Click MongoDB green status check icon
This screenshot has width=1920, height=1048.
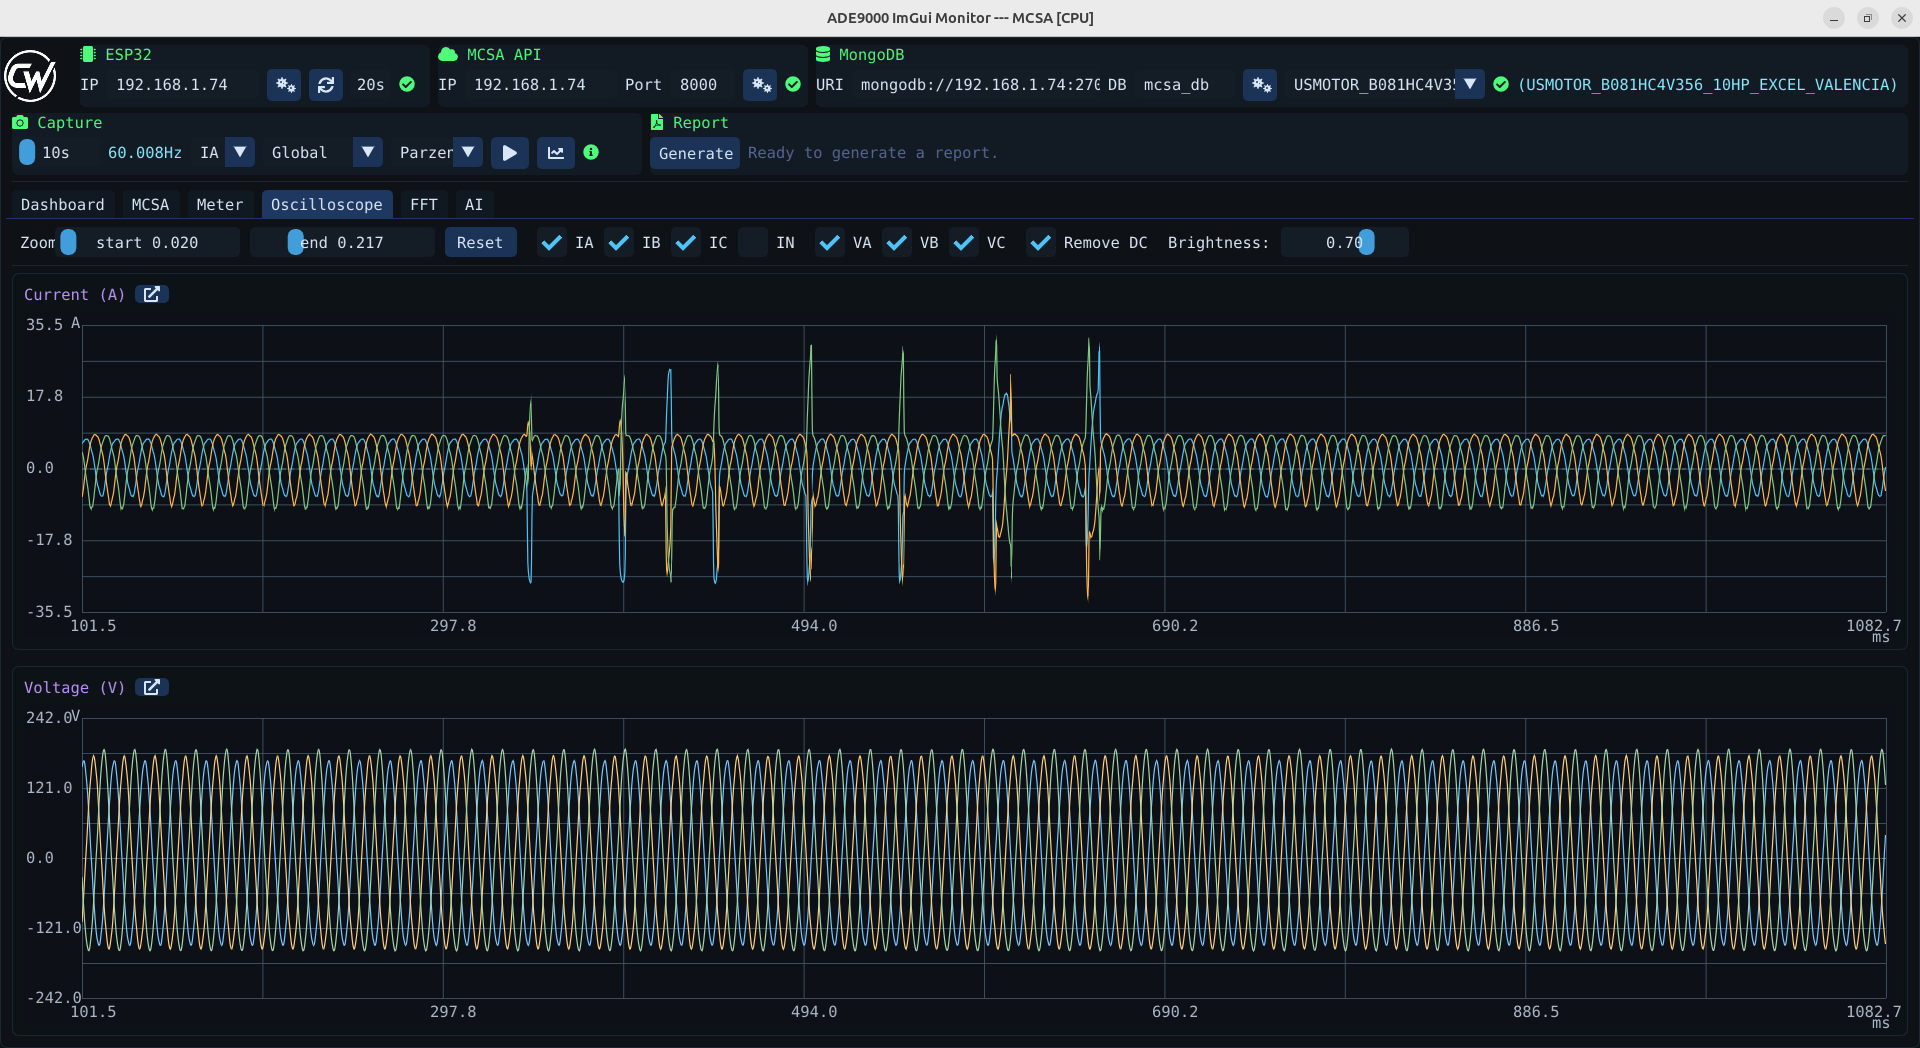click(1501, 84)
